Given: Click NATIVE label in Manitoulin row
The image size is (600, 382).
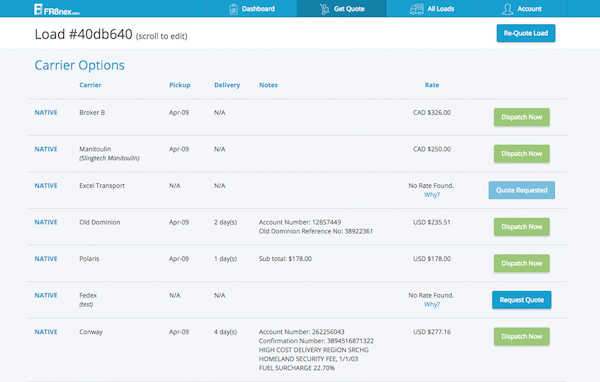Looking at the screenshot, I should 46,149.
